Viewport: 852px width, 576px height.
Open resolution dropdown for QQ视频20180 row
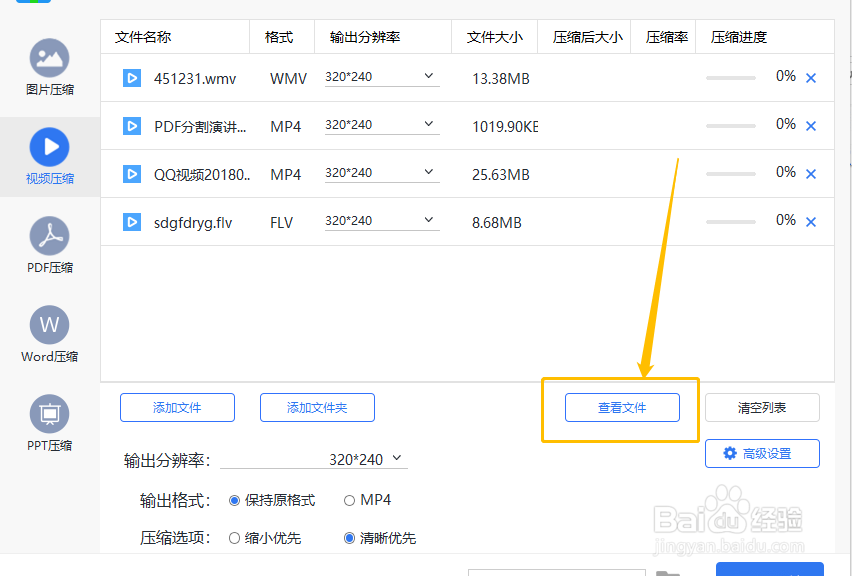tap(382, 173)
